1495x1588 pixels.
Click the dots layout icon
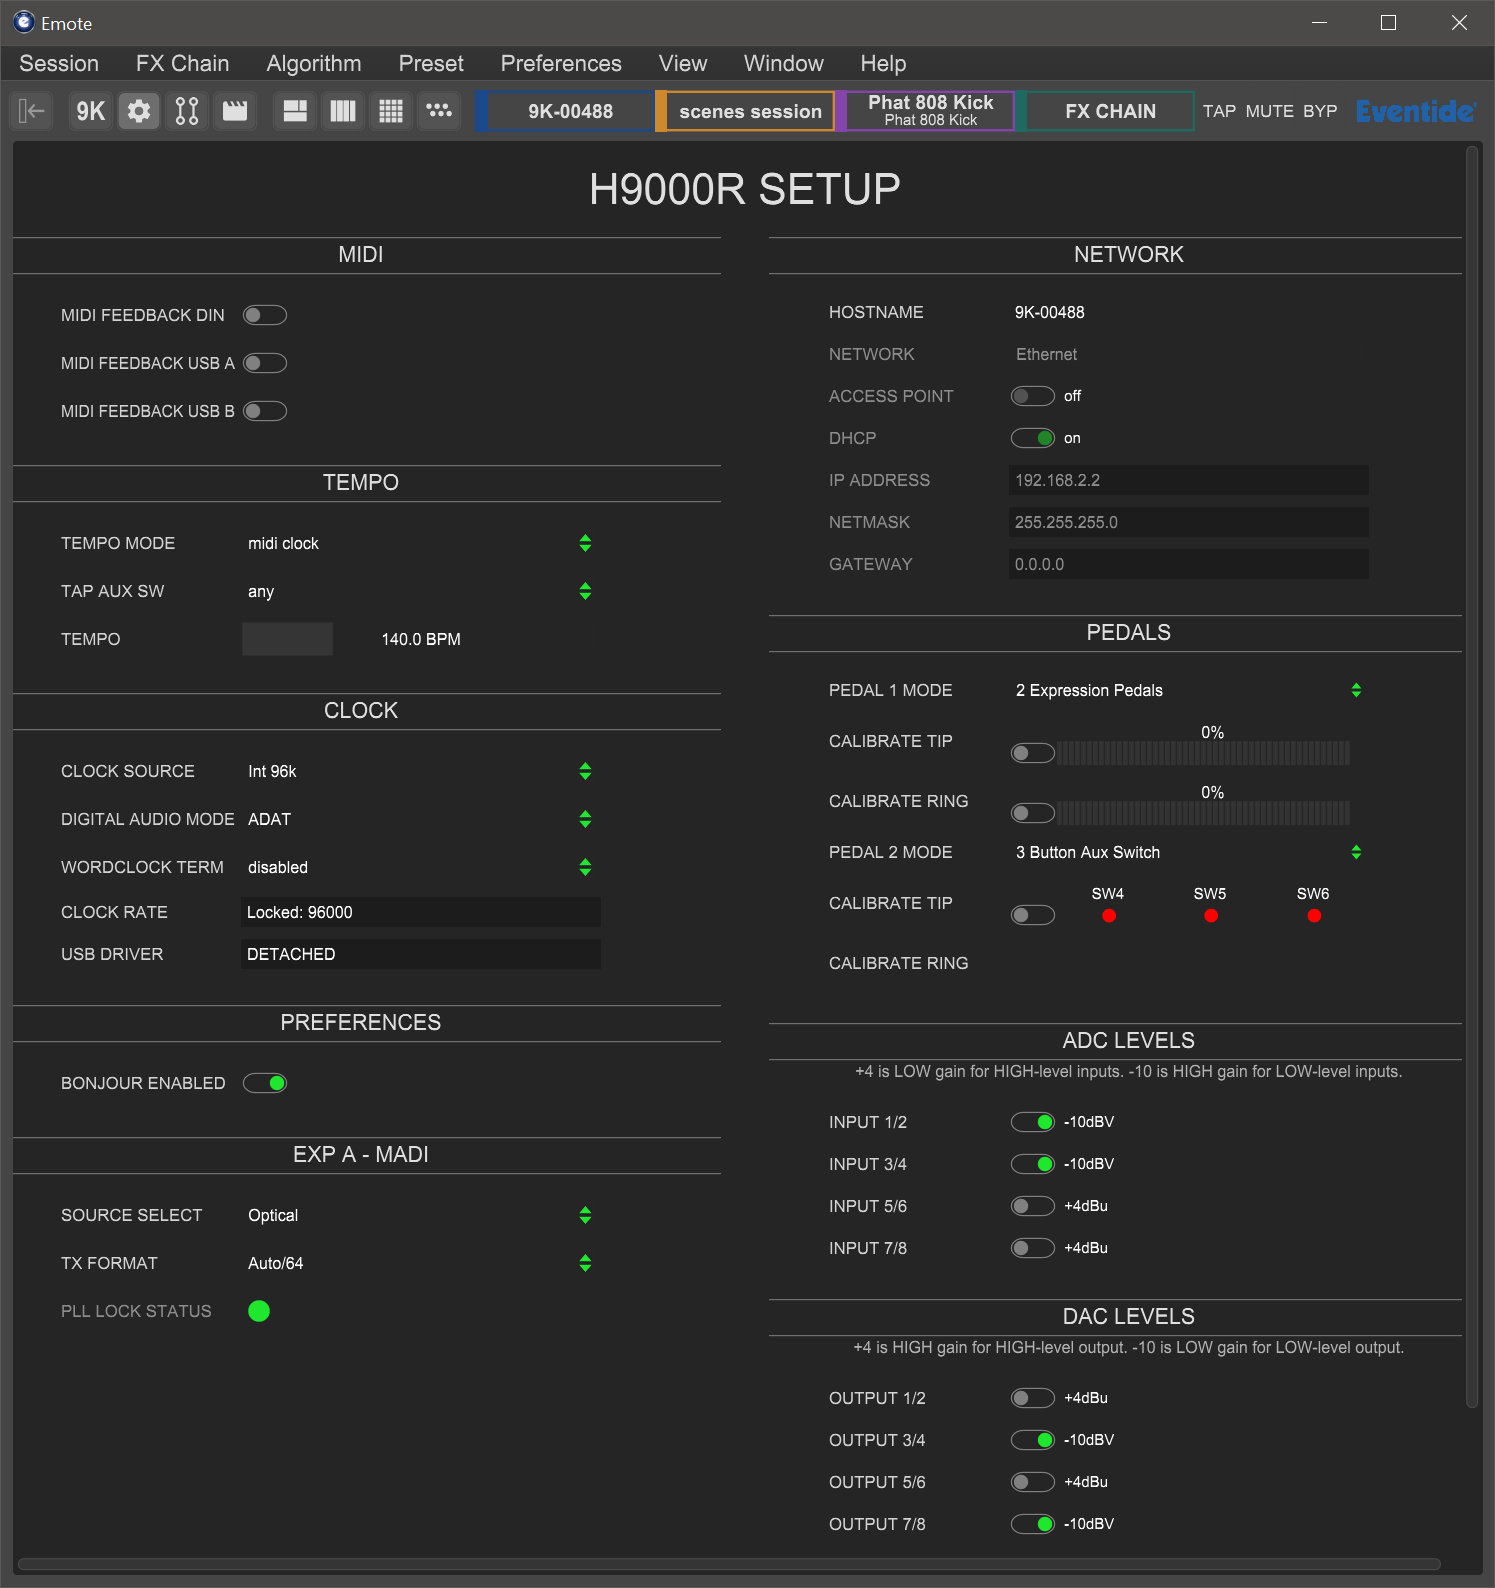pos(439,111)
